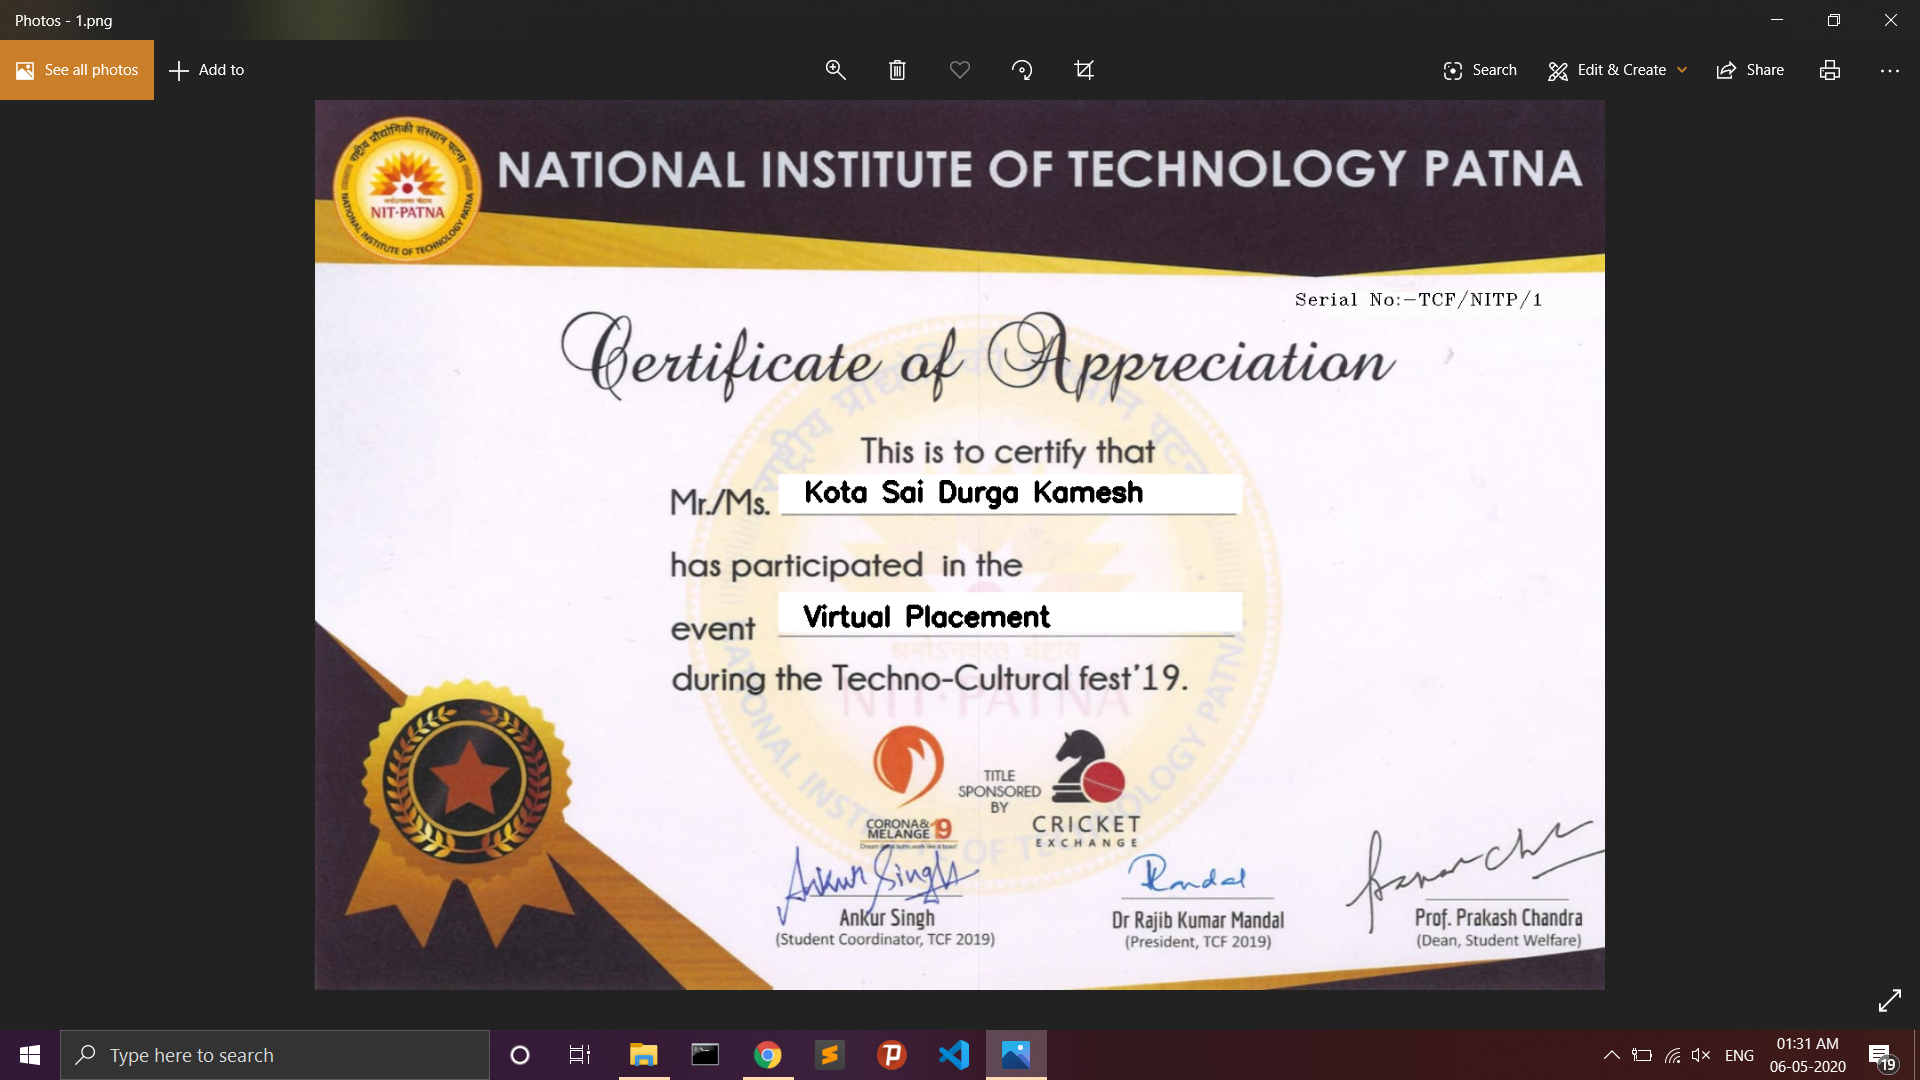Screen dimensions: 1920x1080
Task: Open Google Chrome from taskbar
Action: 767,1055
